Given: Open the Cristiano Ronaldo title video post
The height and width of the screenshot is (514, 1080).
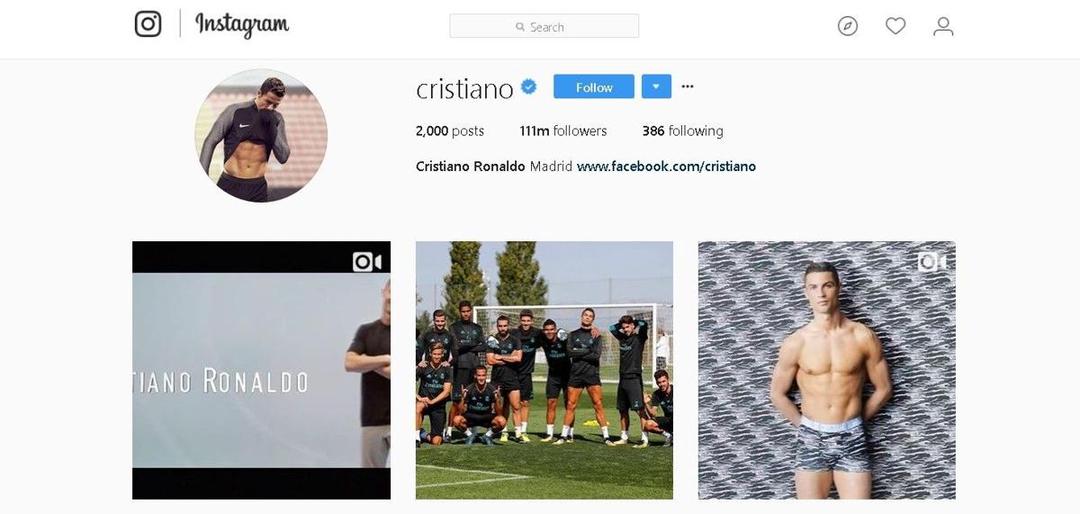Looking at the screenshot, I should tap(261, 370).
